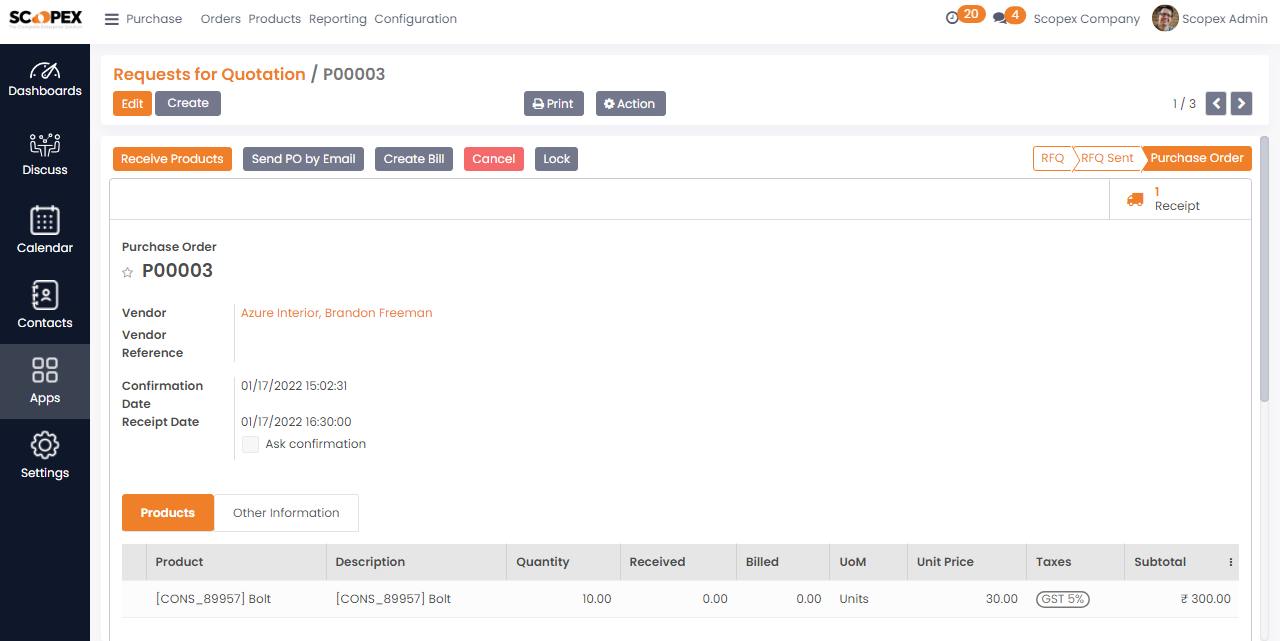Click the activities clock icon
The width and height of the screenshot is (1280, 641).
(952, 18)
